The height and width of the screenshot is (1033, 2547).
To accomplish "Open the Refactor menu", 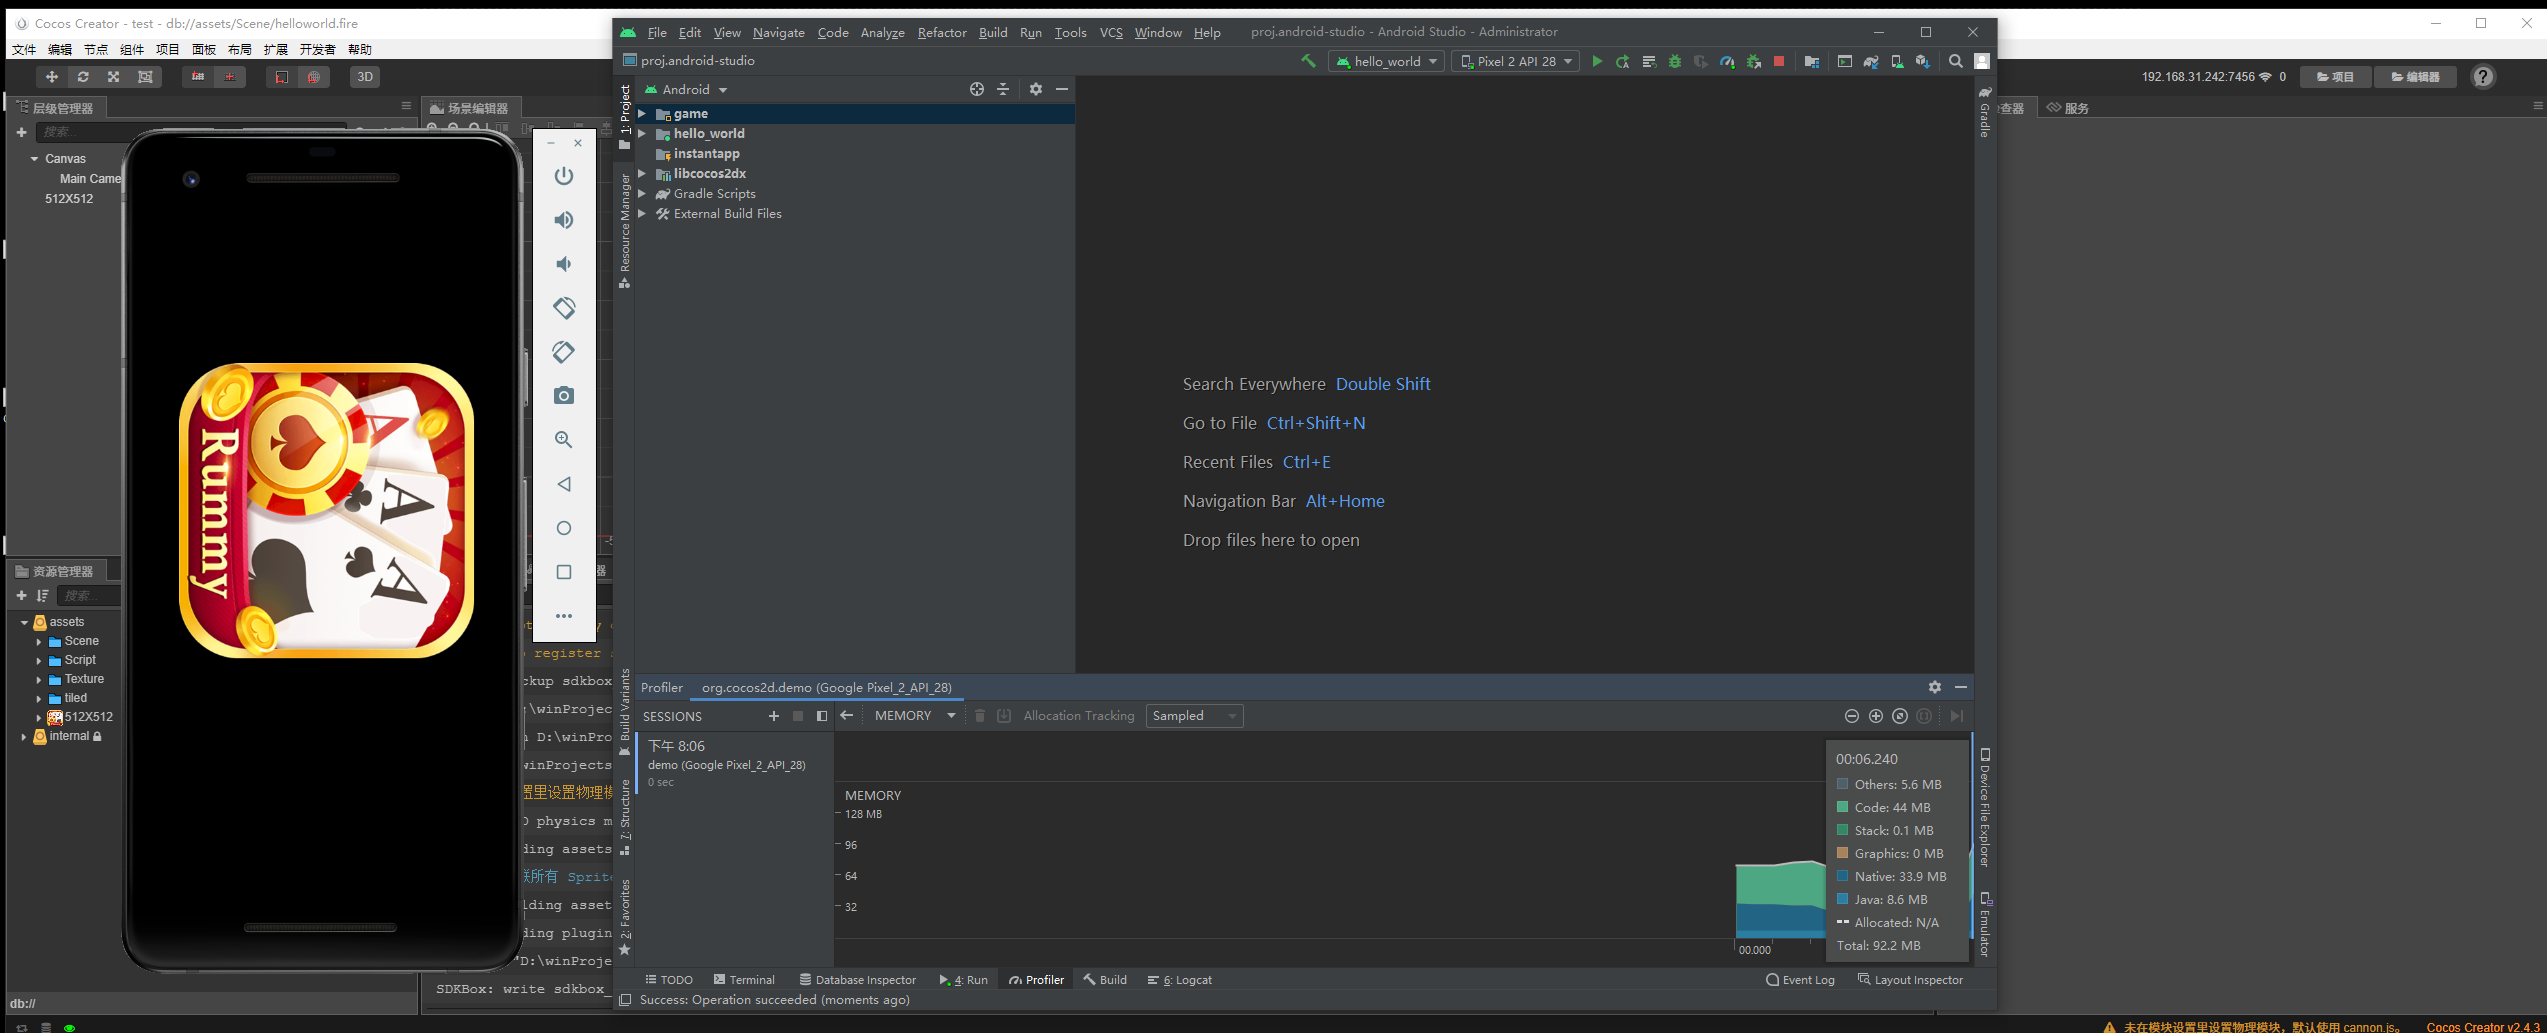I will click(941, 33).
